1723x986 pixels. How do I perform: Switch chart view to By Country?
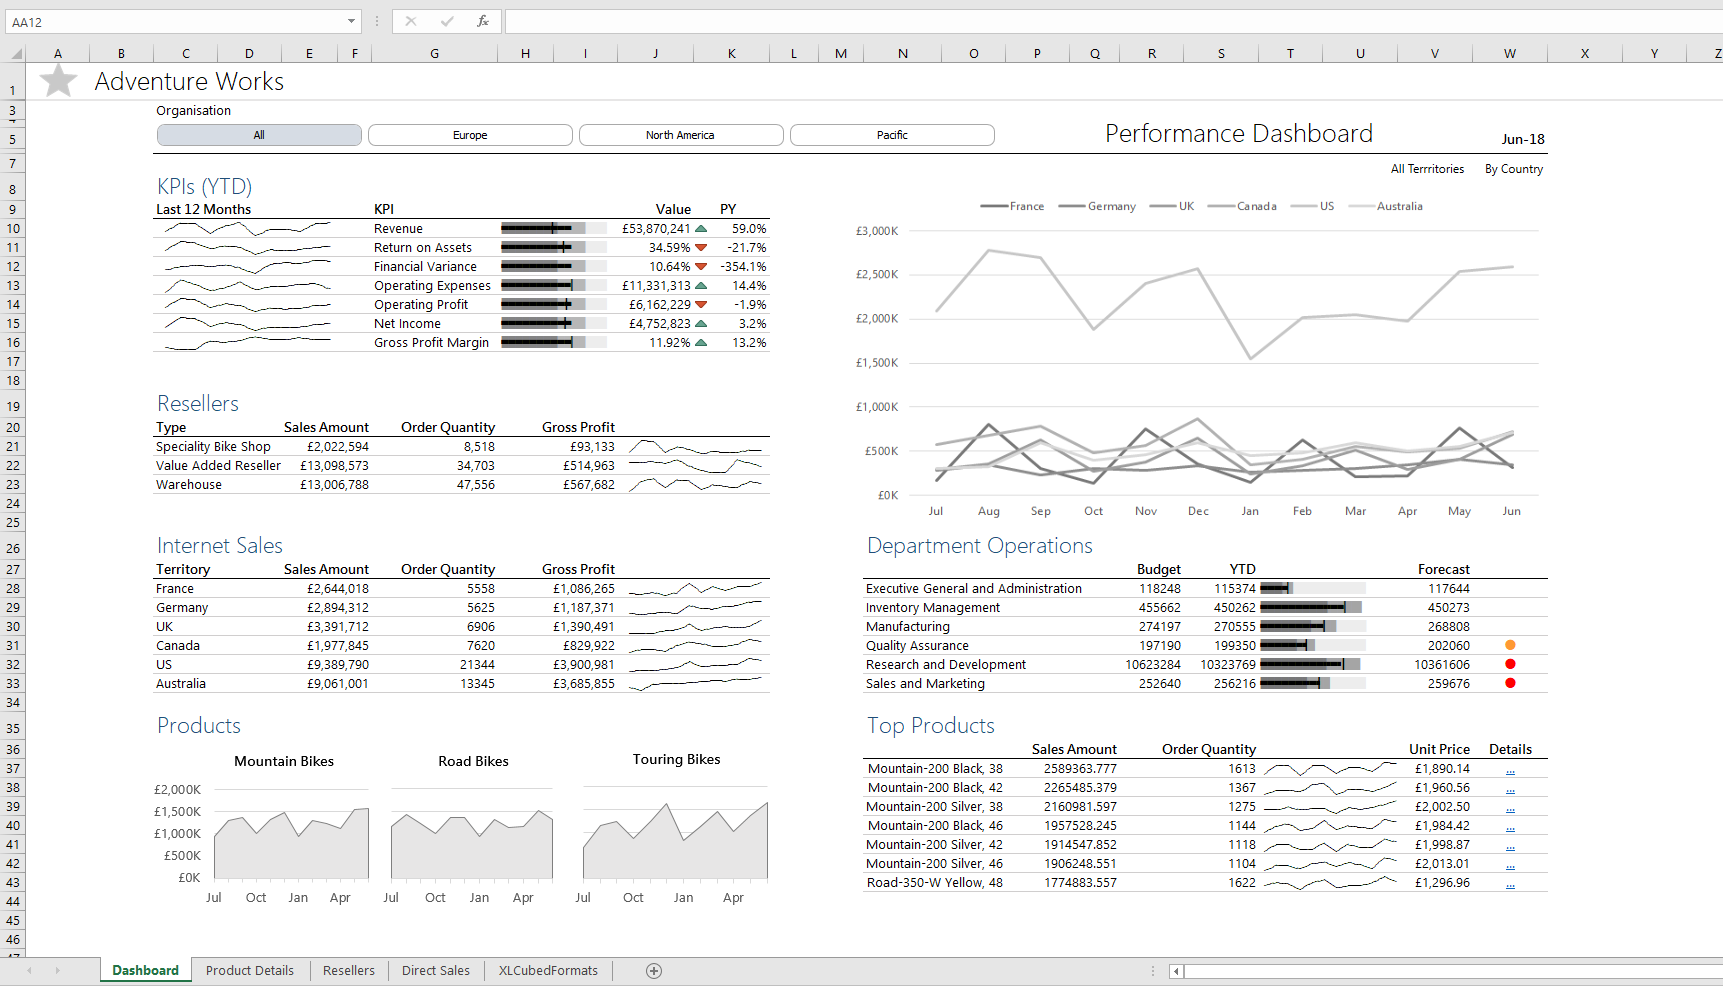pos(1513,169)
